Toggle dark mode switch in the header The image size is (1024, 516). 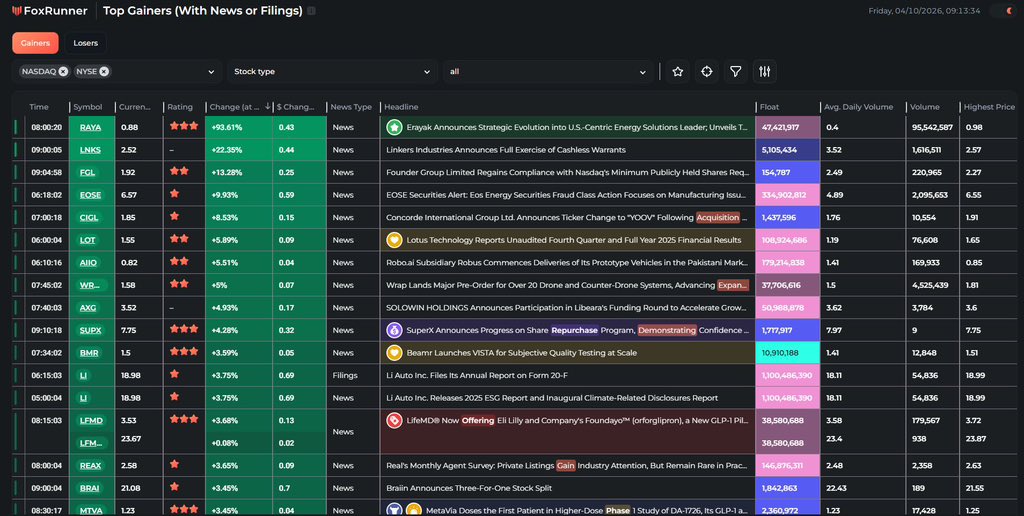pos(1001,11)
